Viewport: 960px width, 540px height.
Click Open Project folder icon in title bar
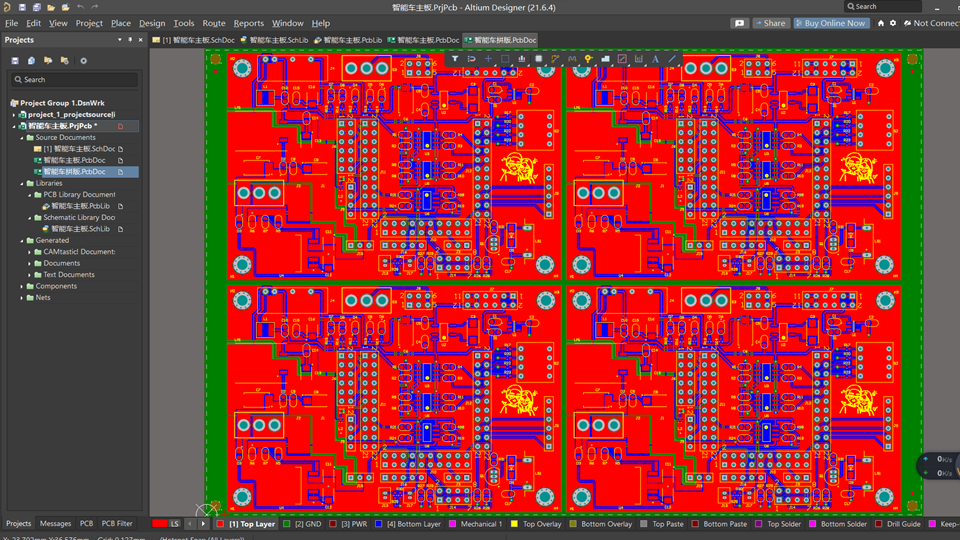tap(51, 7)
